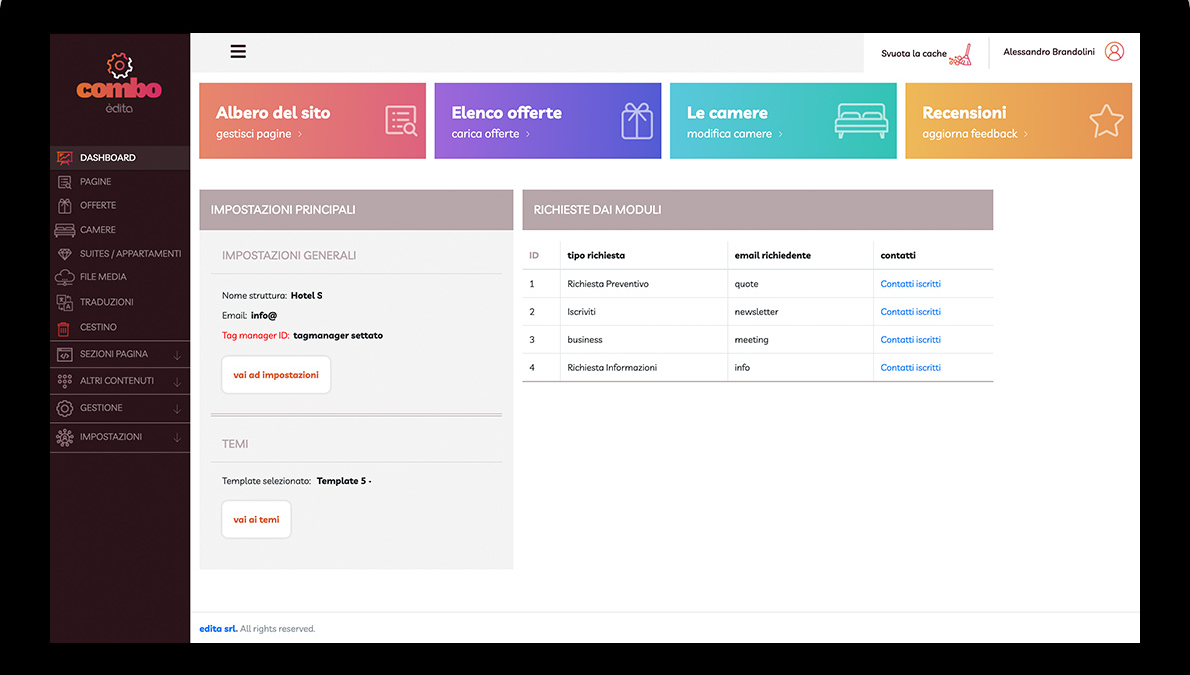Click the bed icon on Le camere card
1190x675 pixels.
click(861, 121)
